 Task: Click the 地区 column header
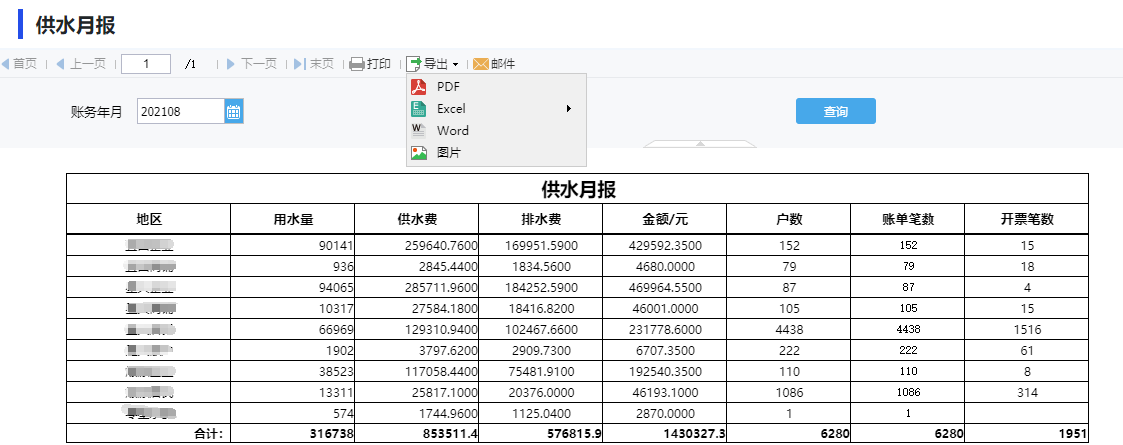[149, 219]
